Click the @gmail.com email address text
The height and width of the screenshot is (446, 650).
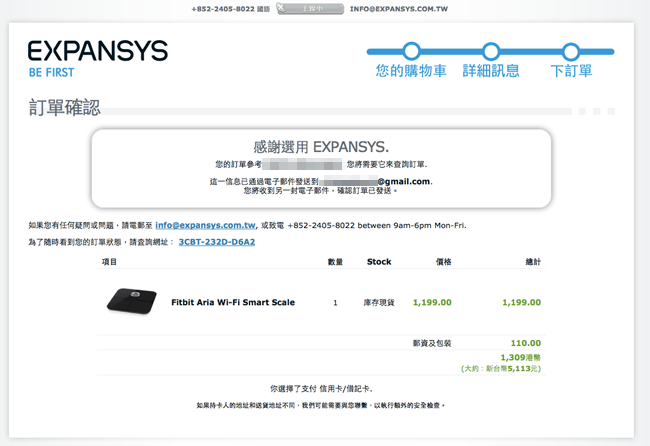(x=404, y=182)
